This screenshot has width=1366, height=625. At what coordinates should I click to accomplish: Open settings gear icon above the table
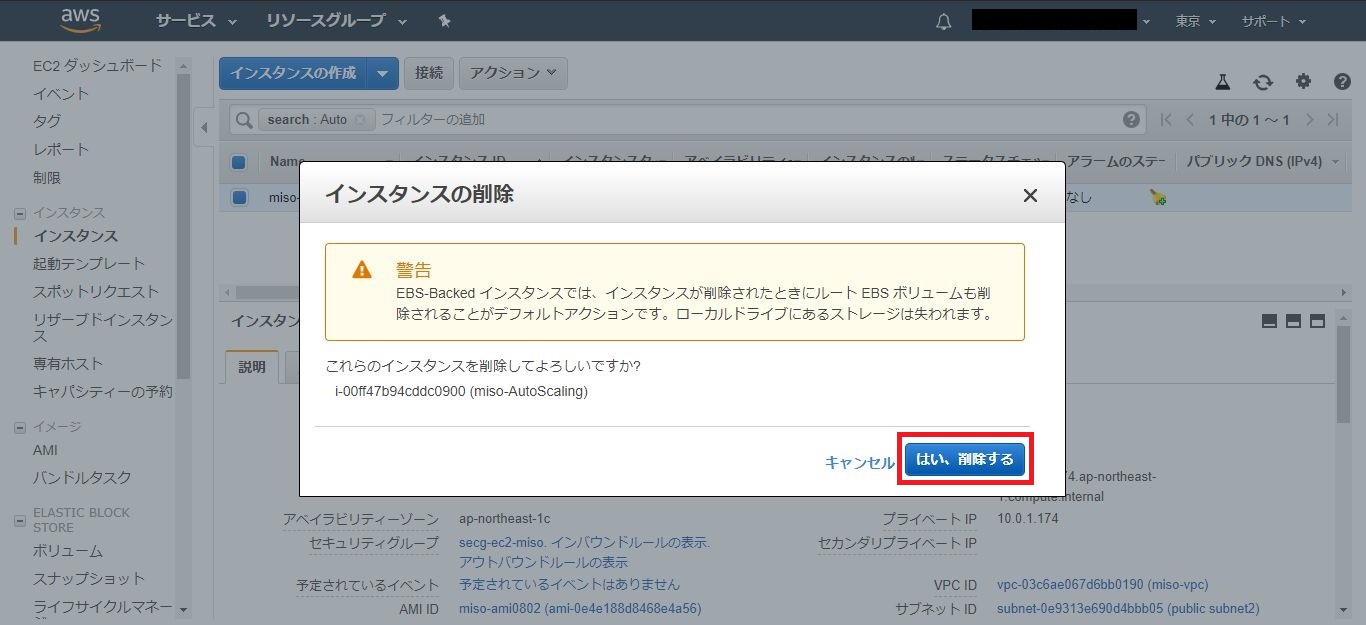point(1303,82)
